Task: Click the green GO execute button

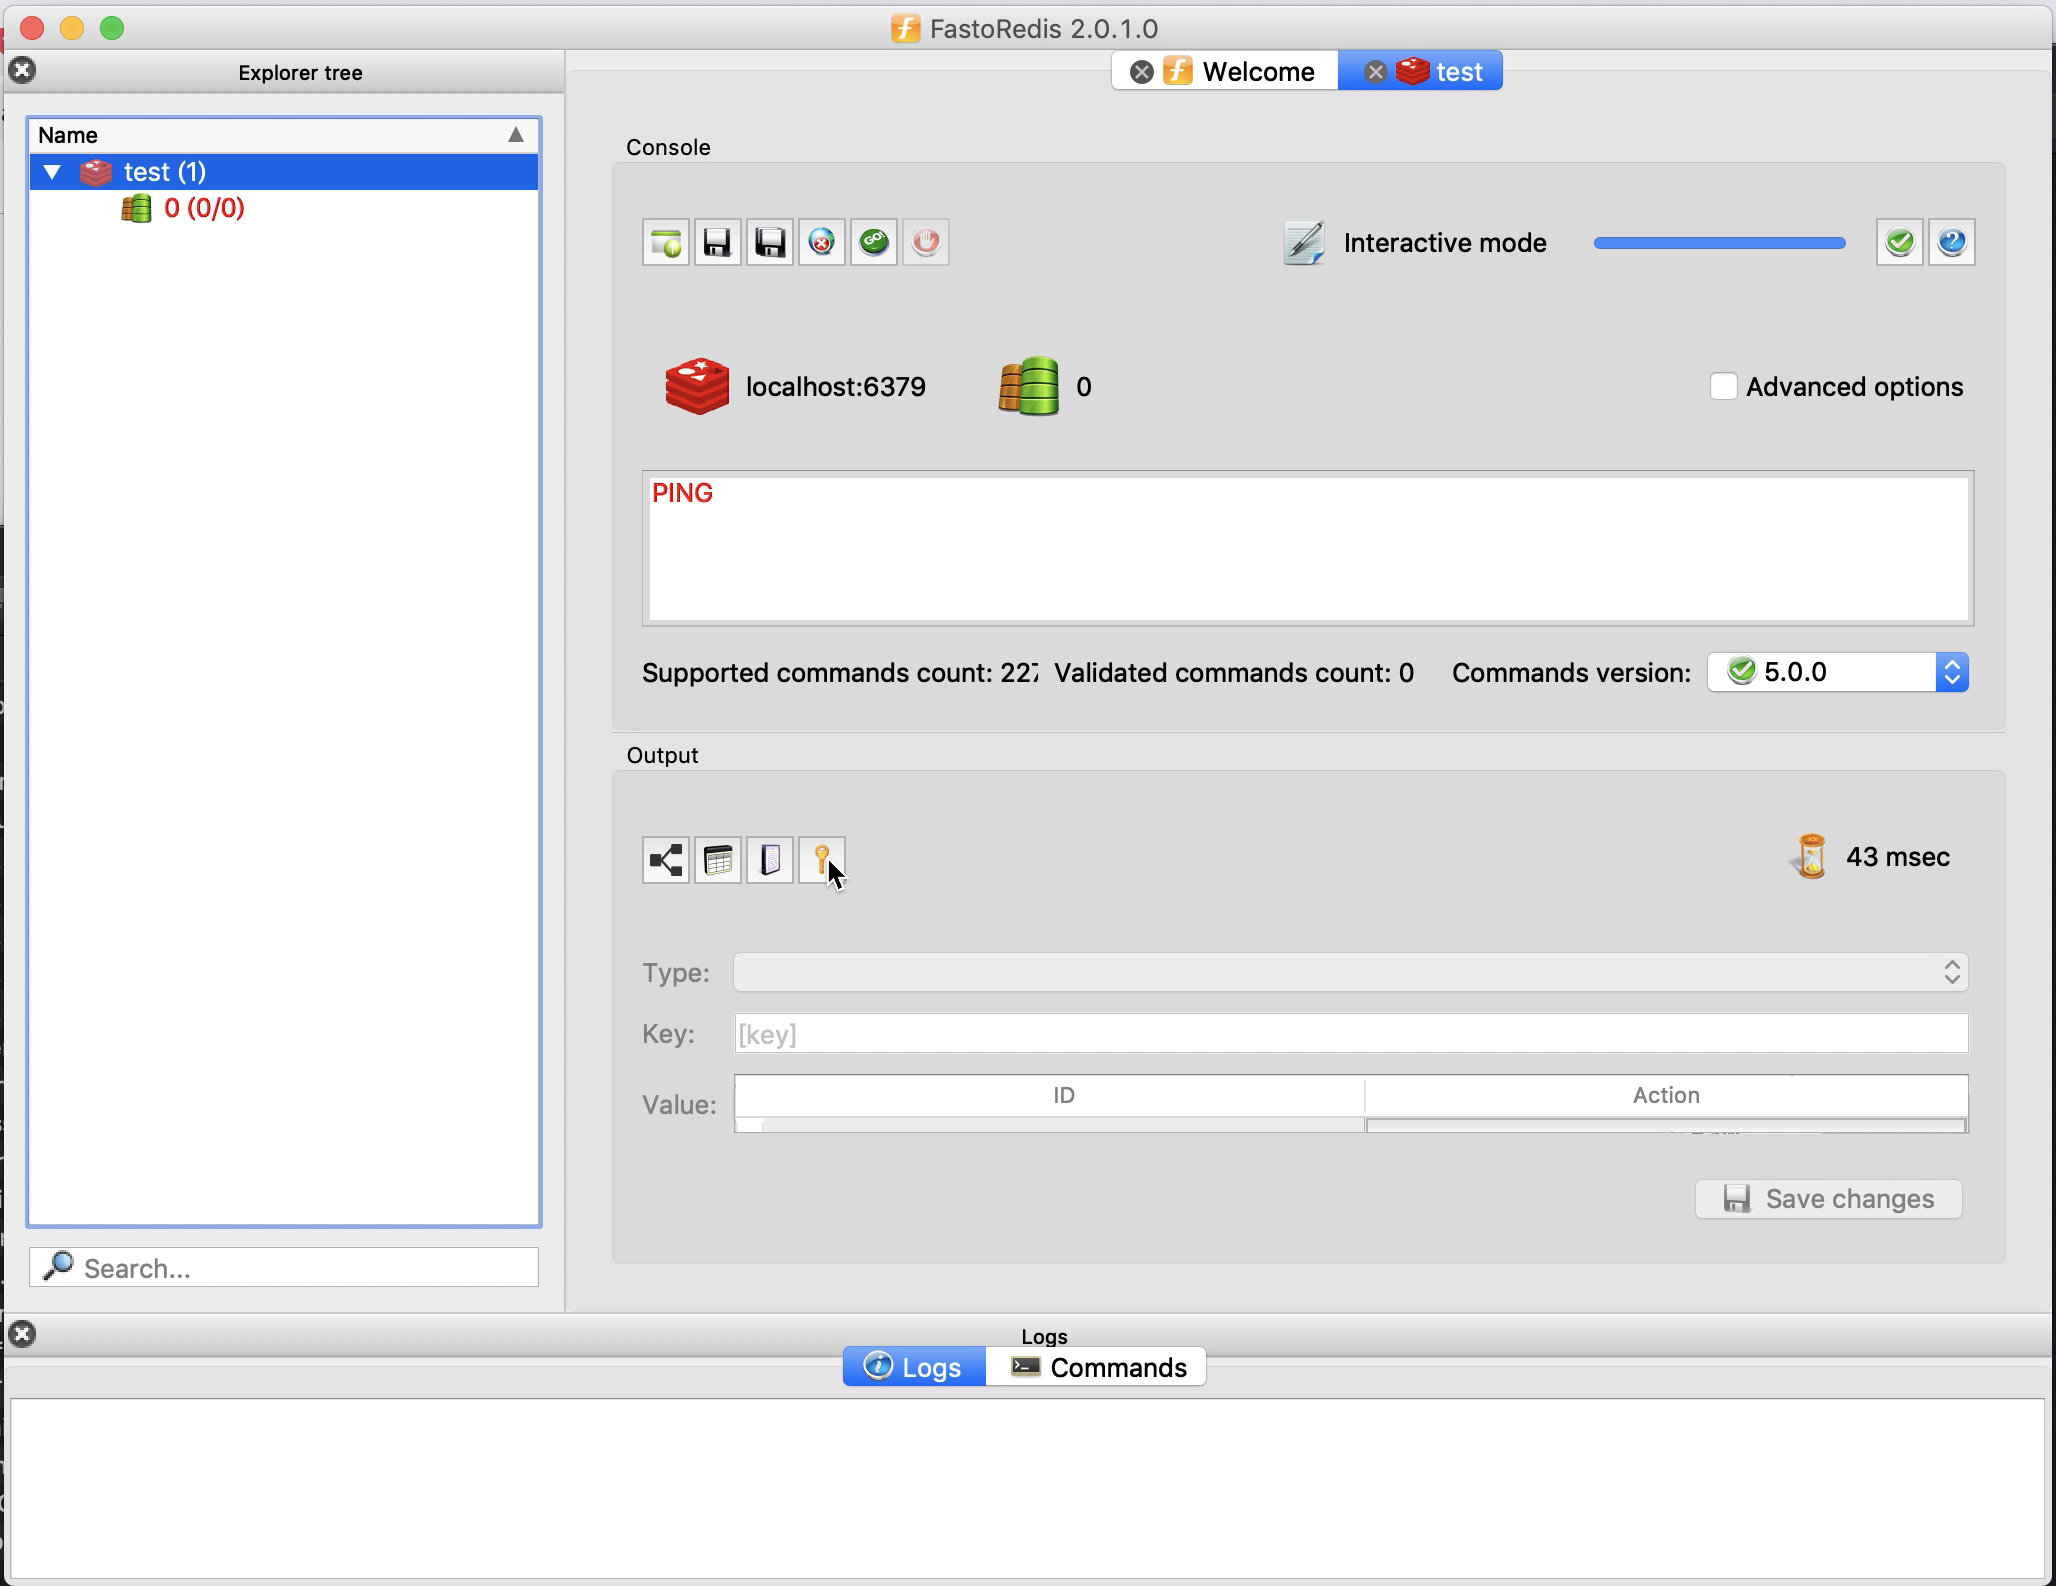Action: click(874, 242)
